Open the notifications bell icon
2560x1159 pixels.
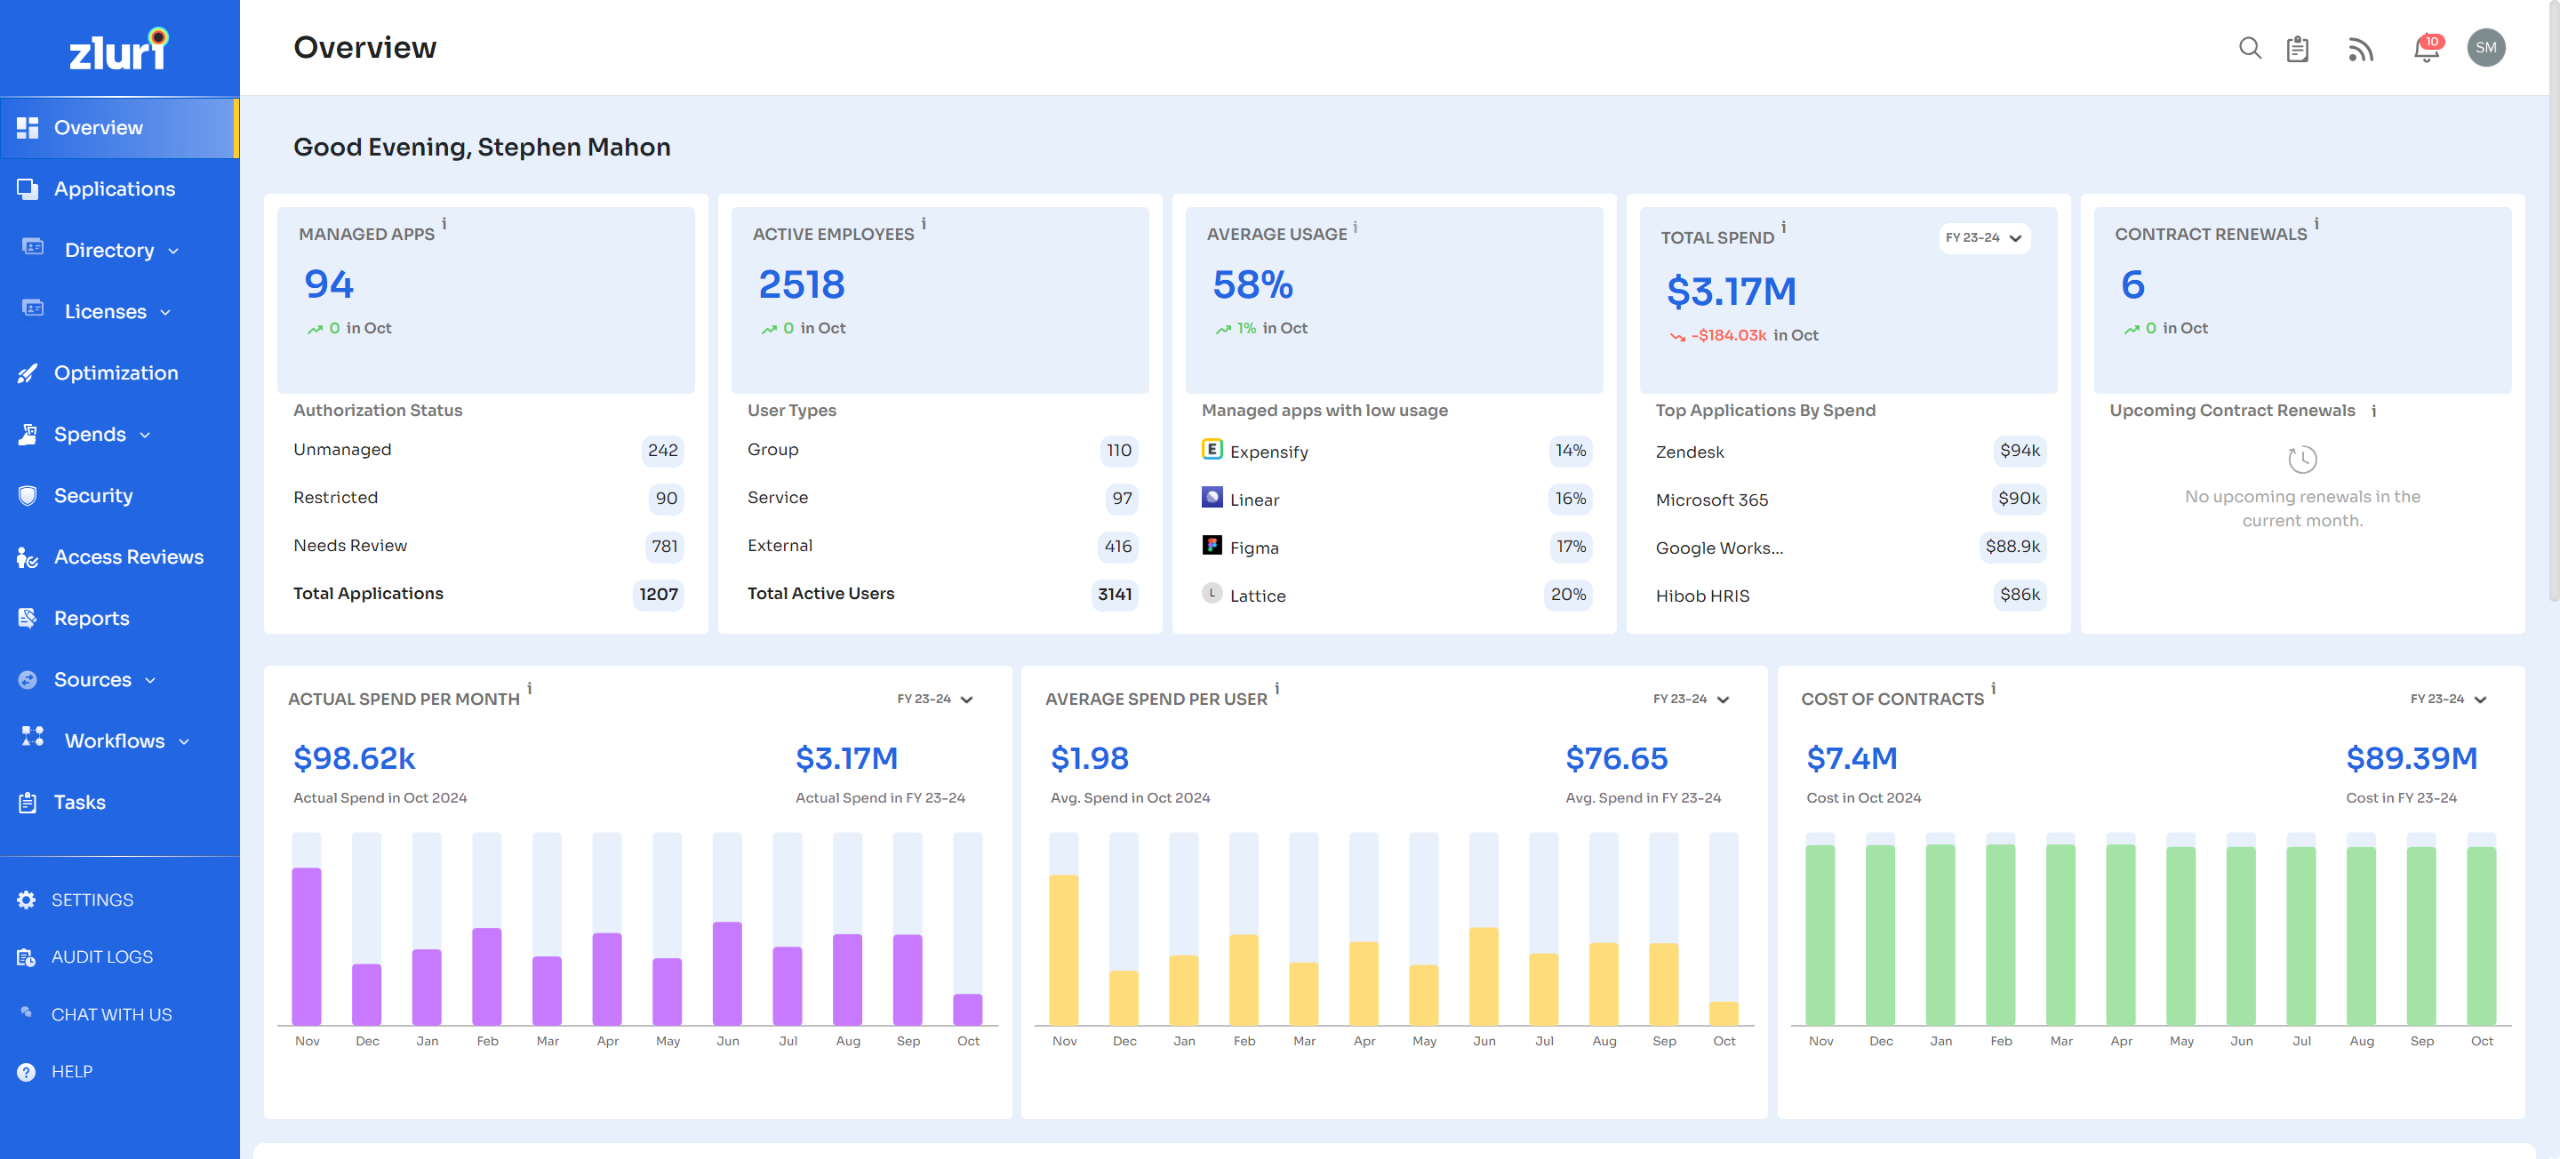coord(2426,48)
